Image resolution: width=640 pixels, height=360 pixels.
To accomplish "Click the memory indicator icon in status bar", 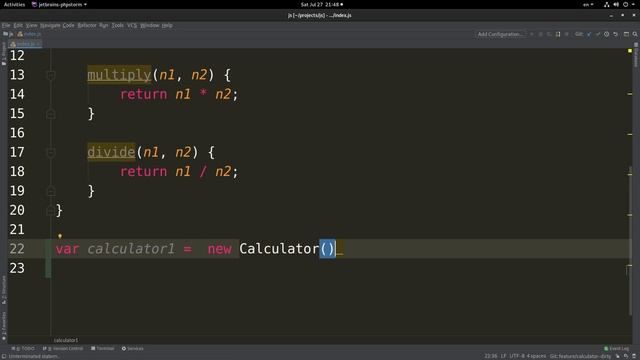I will [x=634, y=356].
